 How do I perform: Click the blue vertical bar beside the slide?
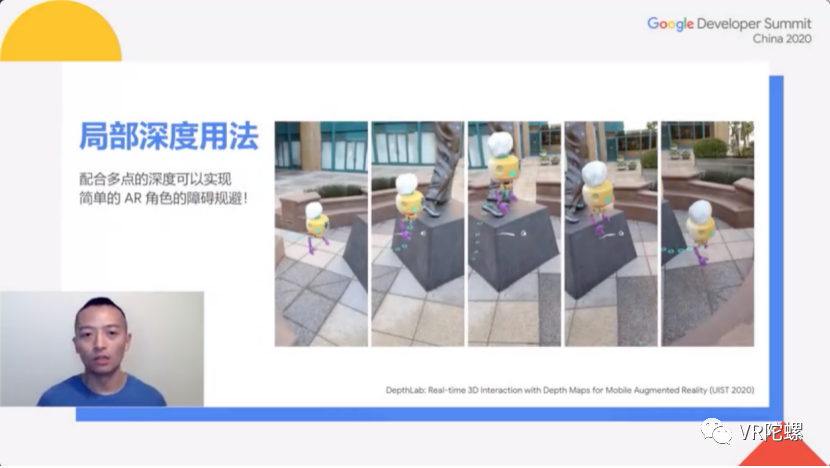tap(776, 240)
